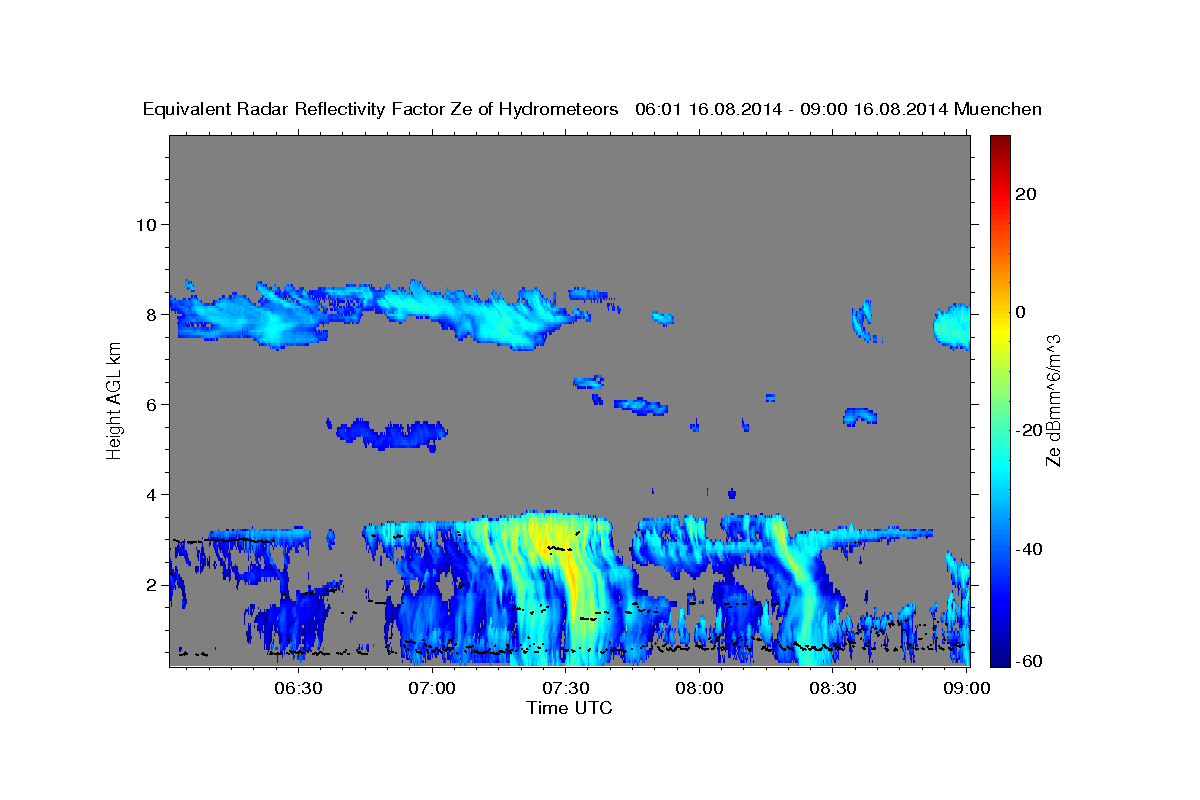1200x800 pixels.
Task: Click the height tick label '2'
Action: click(x=153, y=584)
